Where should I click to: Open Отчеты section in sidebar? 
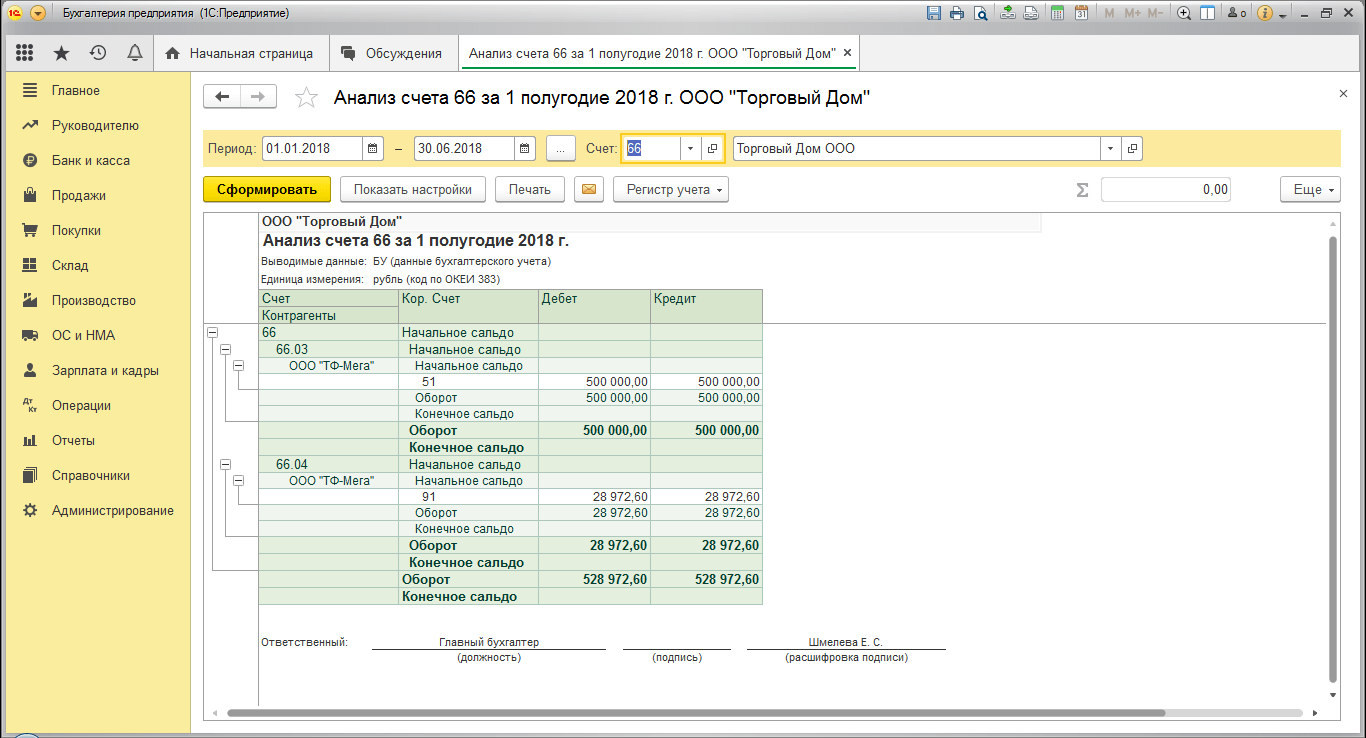[98, 440]
